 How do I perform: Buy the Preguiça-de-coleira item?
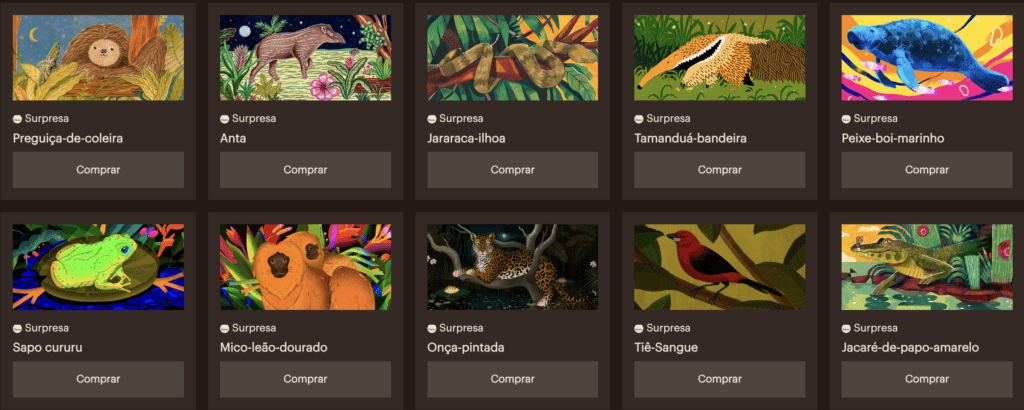(98, 170)
